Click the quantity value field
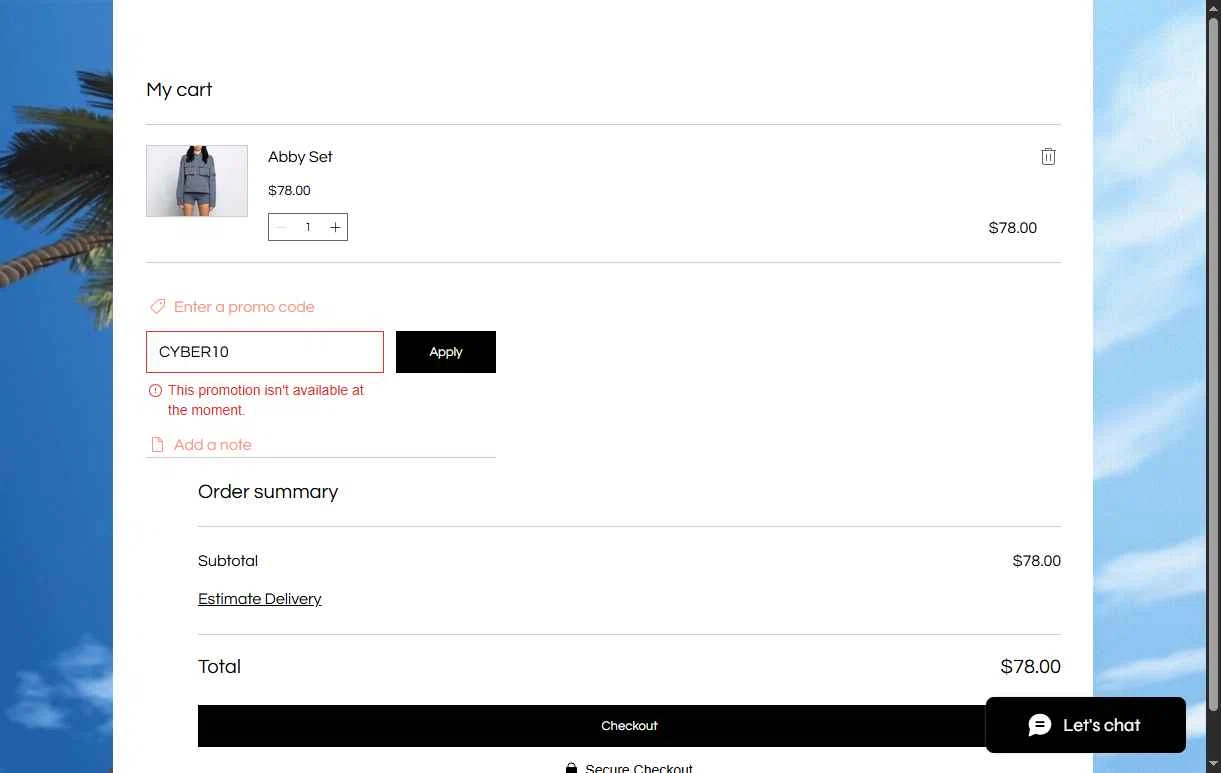The height and width of the screenshot is (773, 1221). [308, 227]
